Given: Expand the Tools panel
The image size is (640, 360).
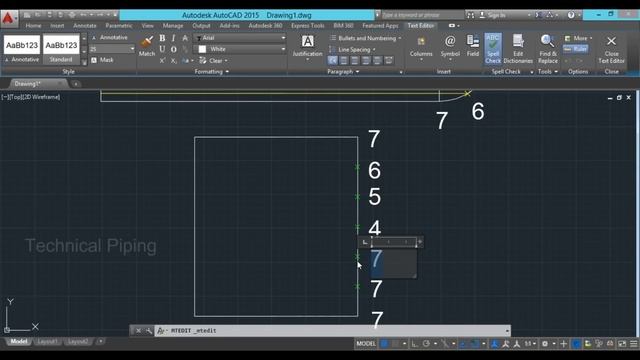Looking at the screenshot, I should tap(548, 71).
